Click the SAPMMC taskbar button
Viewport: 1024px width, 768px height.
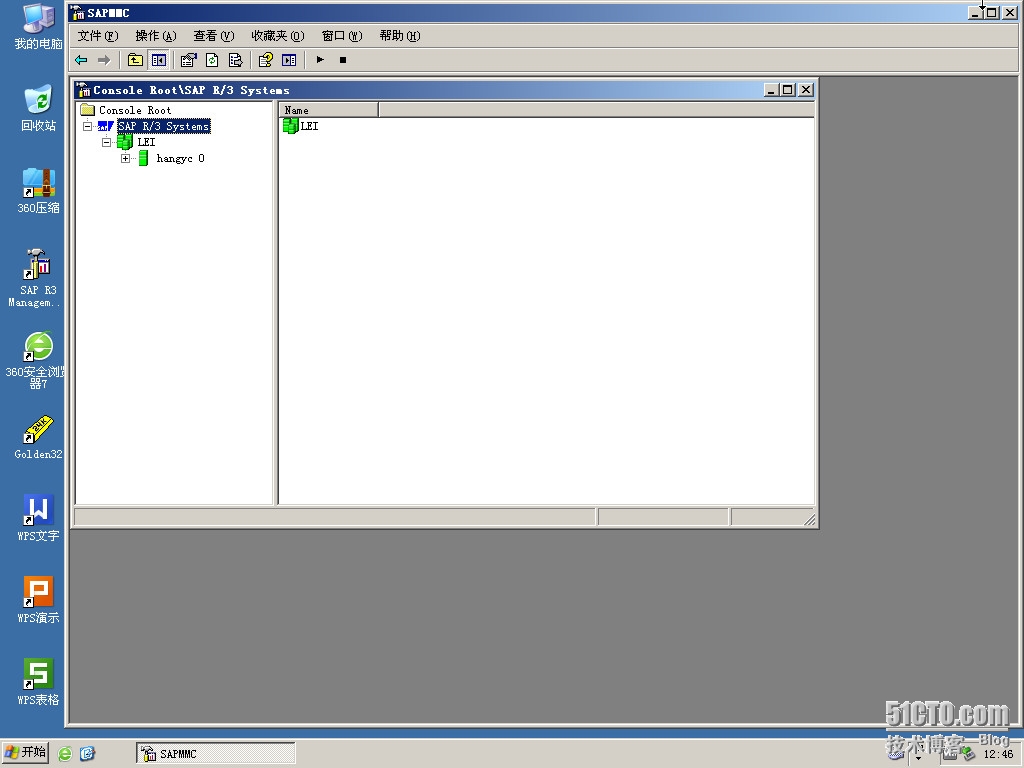tap(216, 753)
